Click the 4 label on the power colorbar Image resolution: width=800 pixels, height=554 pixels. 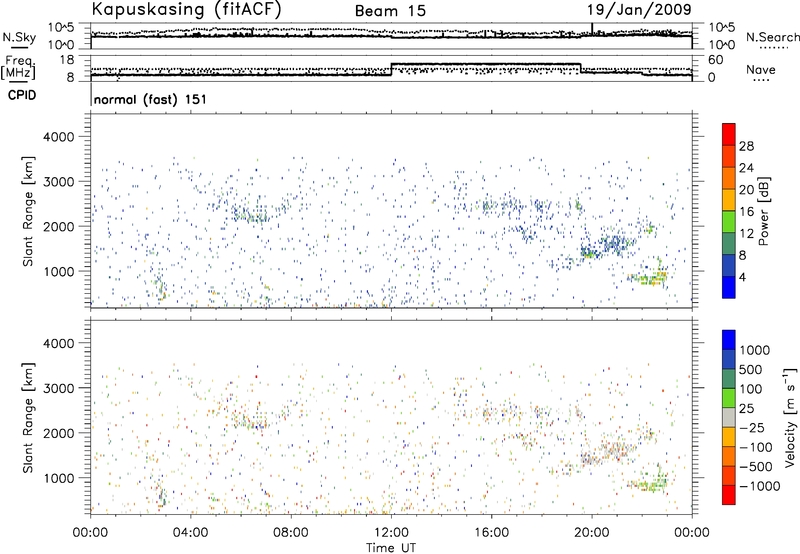pos(743,278)
